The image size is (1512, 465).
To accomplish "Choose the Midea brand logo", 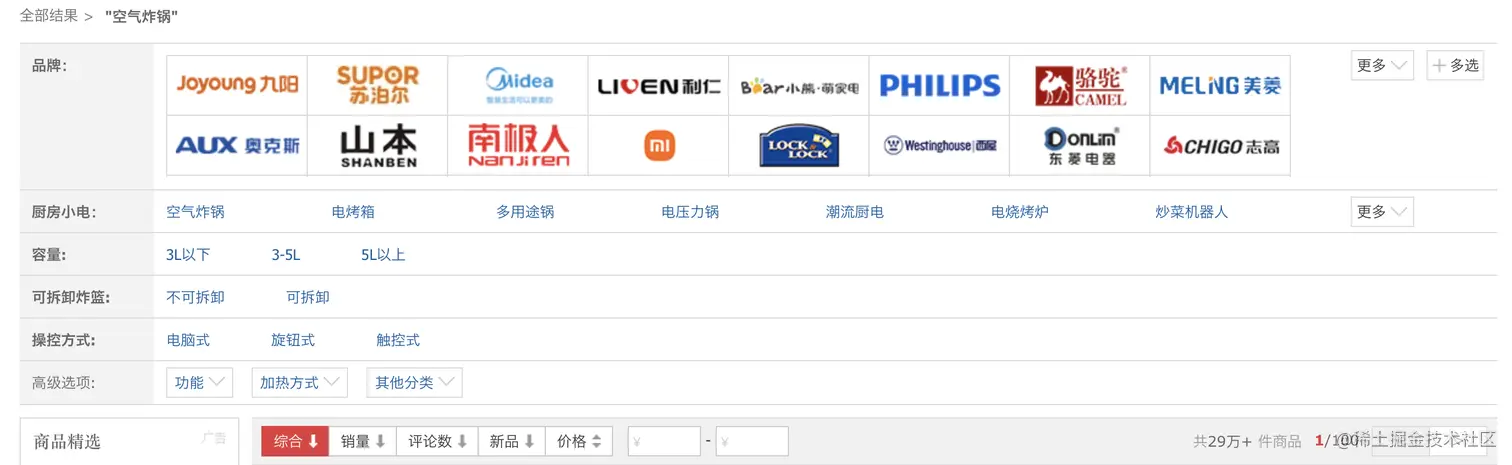I will (518, 85).
